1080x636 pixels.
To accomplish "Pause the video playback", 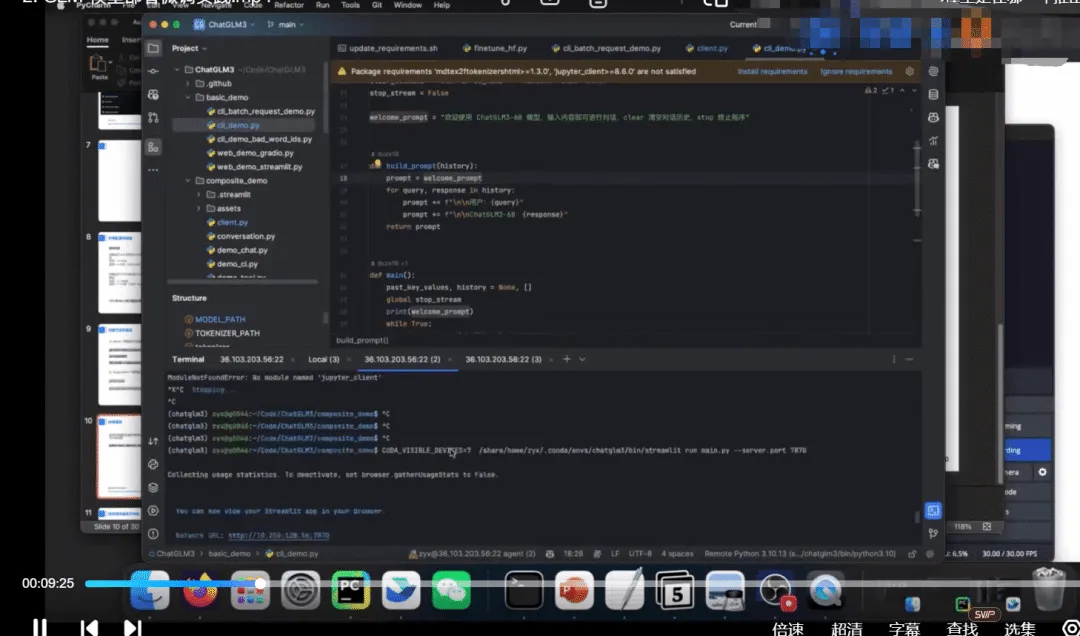I will pyautogui.click(x=40, y=627).
